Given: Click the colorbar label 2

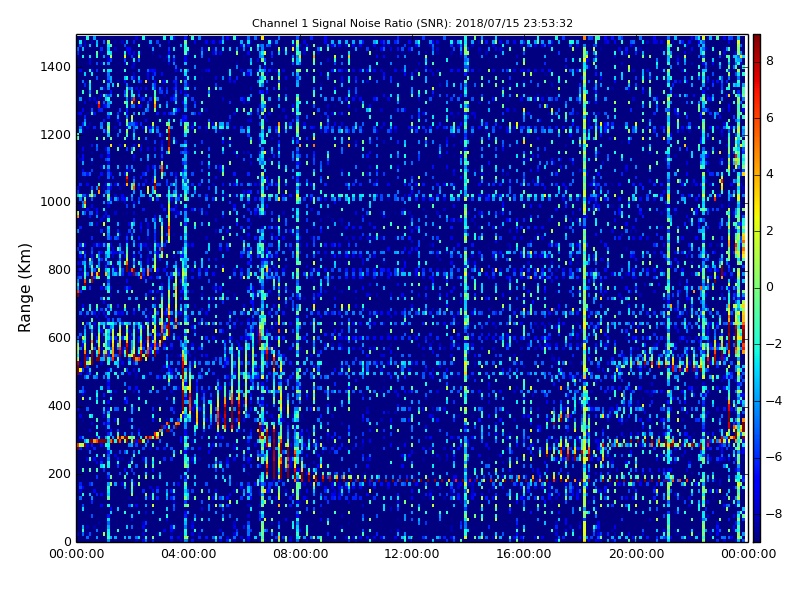Looking at the screenshot, I should click(770, 231).
